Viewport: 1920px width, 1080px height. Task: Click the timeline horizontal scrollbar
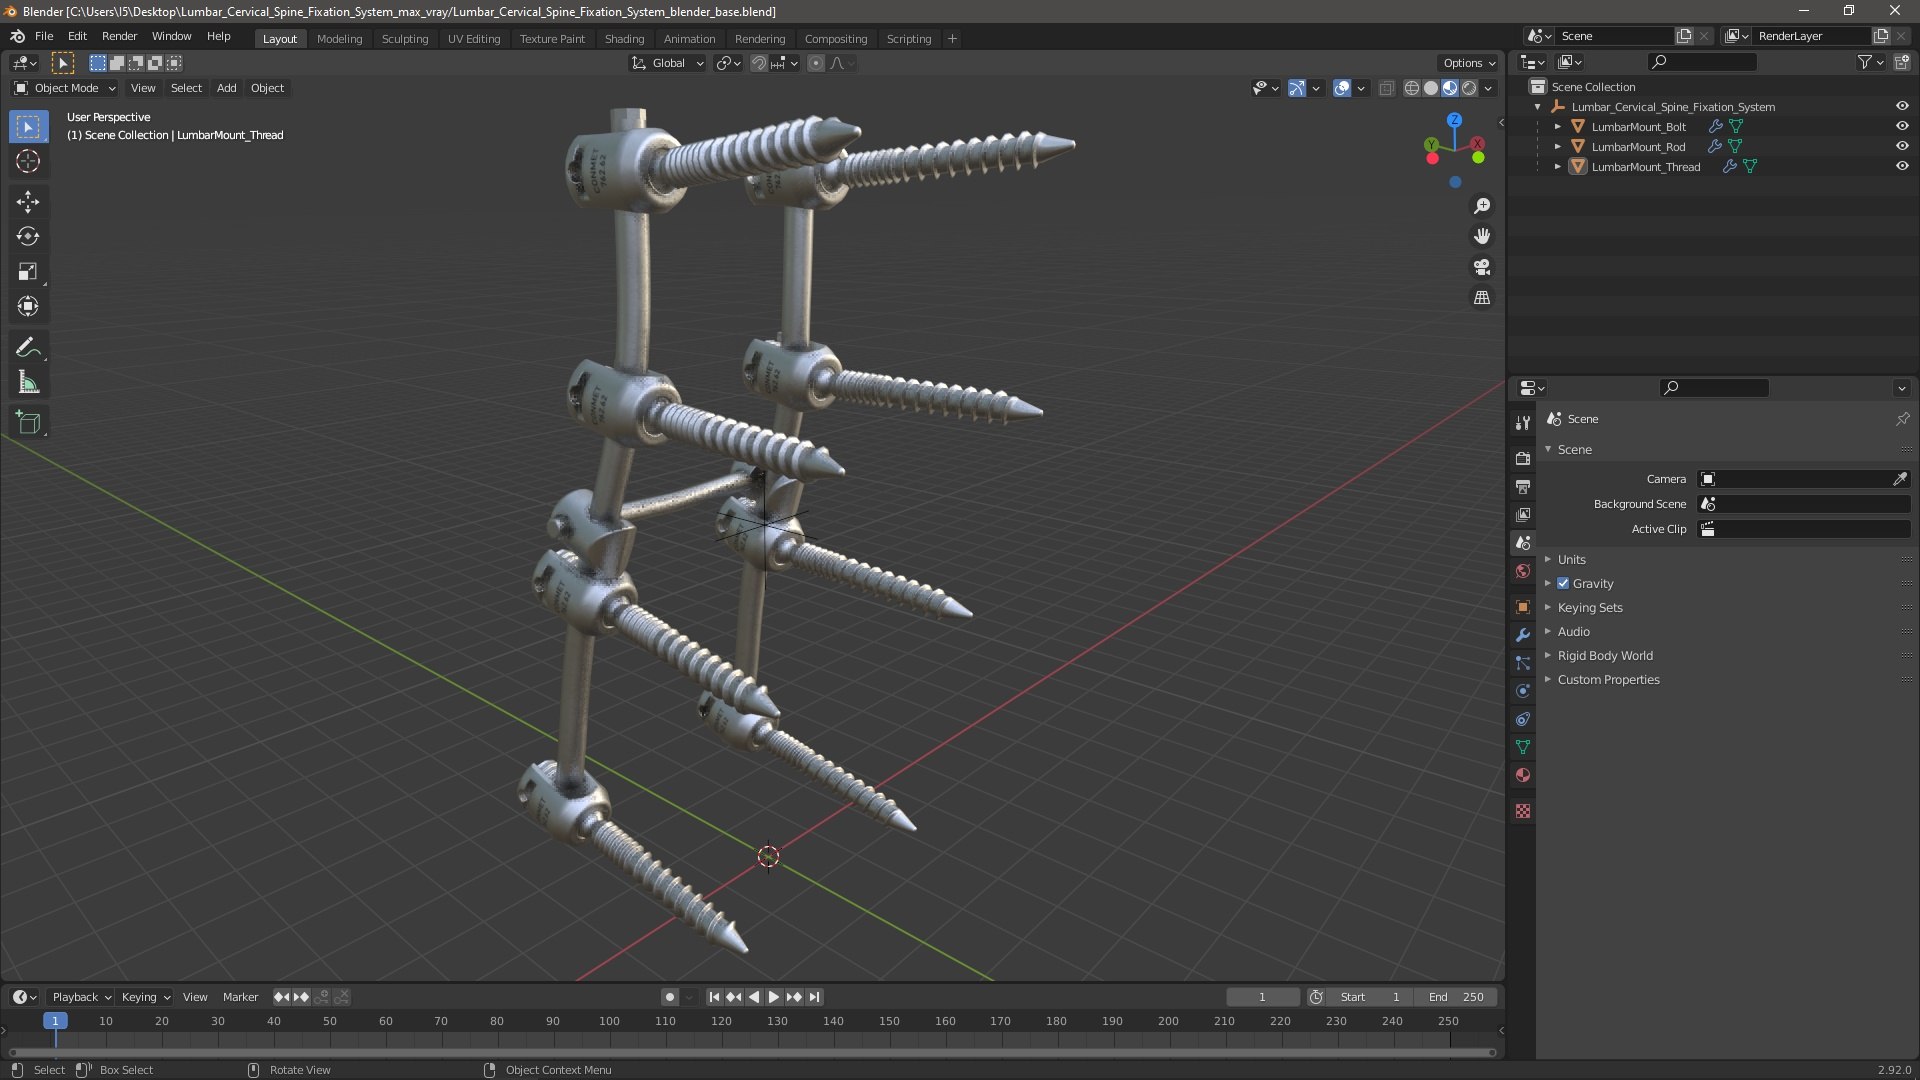point(751,1052)
